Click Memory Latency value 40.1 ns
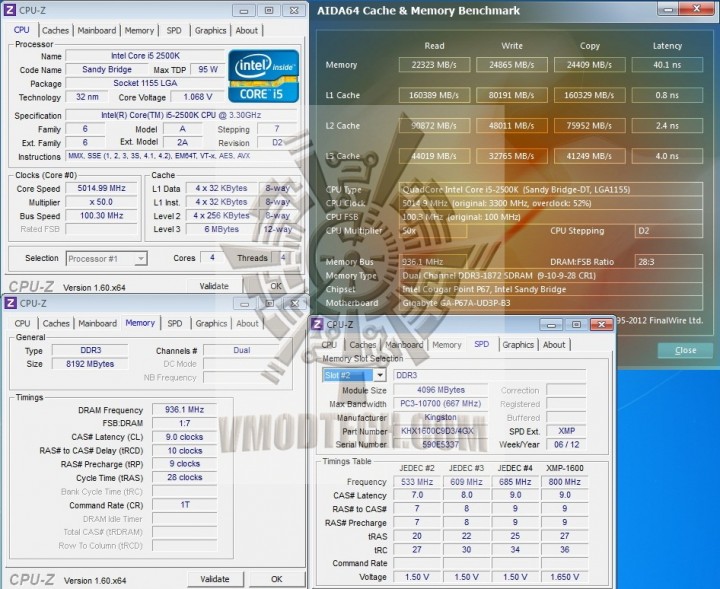720x589 pixels. (x=667, y=65)
